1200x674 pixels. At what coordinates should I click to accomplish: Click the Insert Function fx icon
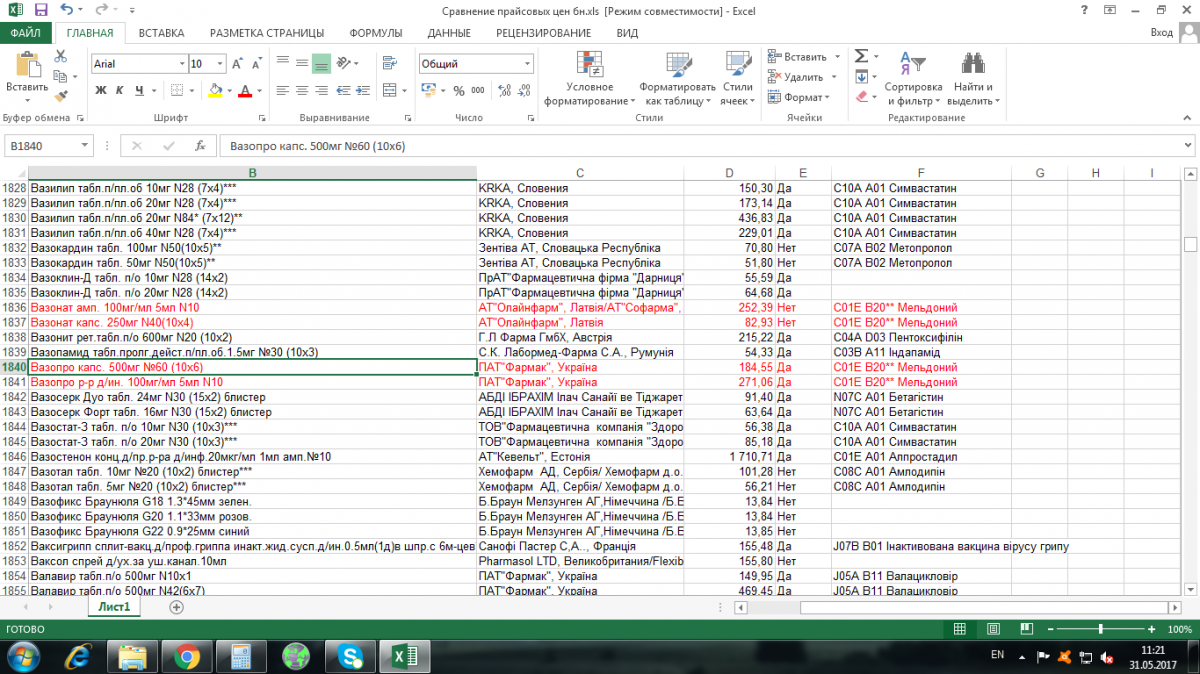click(200, 146)
